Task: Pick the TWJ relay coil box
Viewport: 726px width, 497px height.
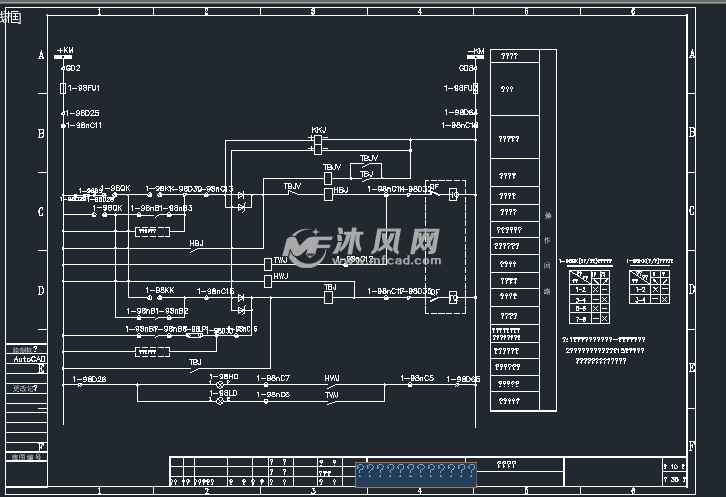Action: point(268,264)
